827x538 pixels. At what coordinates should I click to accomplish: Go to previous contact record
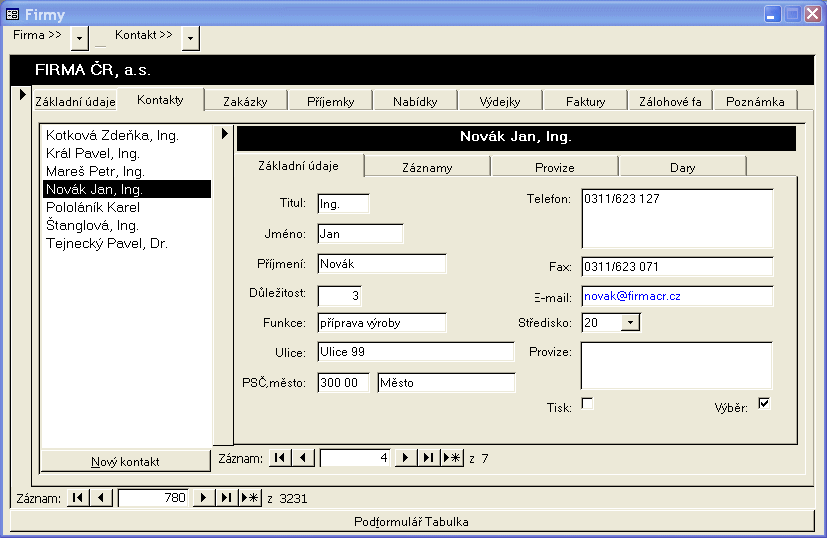pyautogui.click(x=304, y=458)
